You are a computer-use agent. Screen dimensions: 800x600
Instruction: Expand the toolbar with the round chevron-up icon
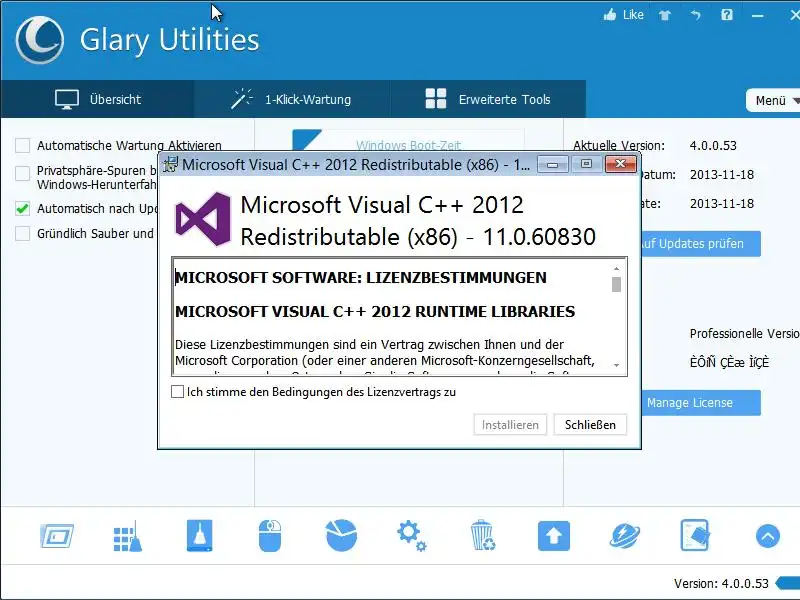tap(767, 536)
